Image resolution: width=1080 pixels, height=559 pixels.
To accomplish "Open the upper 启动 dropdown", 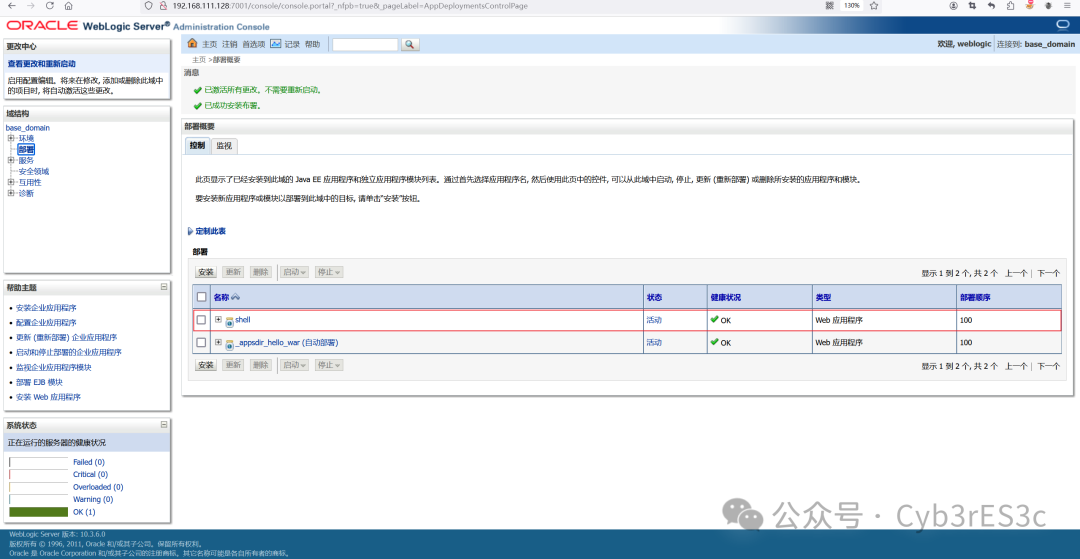I will coord(295,272).
